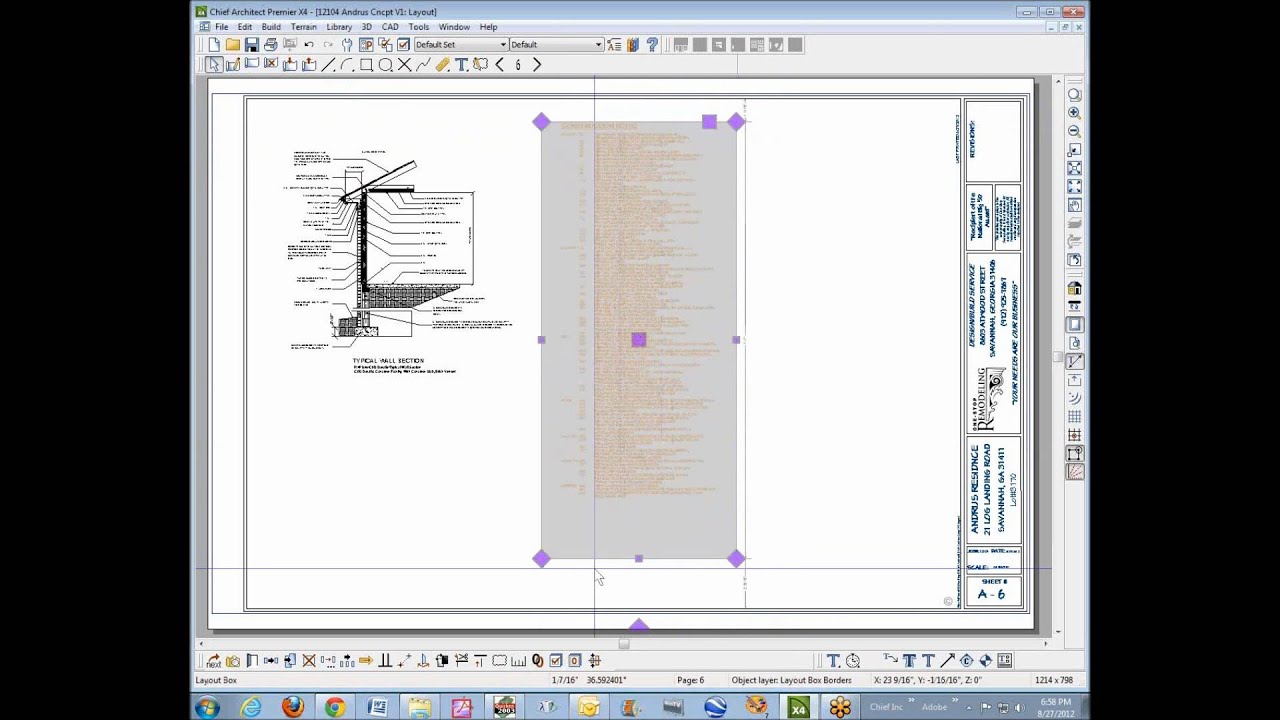Select the Draw Arc tool
The height and width of the screenshot is (720, 1280).
pos(347,65)
